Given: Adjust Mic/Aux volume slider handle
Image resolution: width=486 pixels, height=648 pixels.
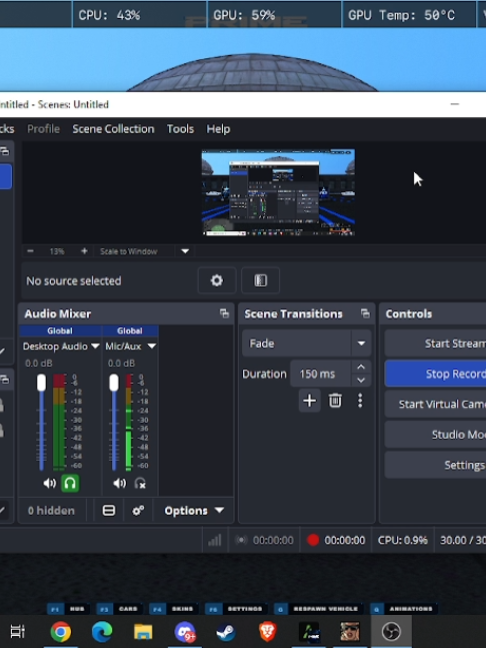Looking at the screenshot, I should [114, 383].
